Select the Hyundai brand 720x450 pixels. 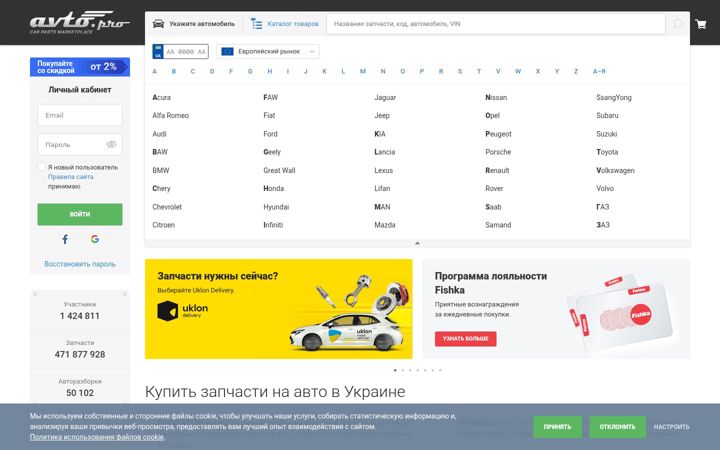click(276, 207)
